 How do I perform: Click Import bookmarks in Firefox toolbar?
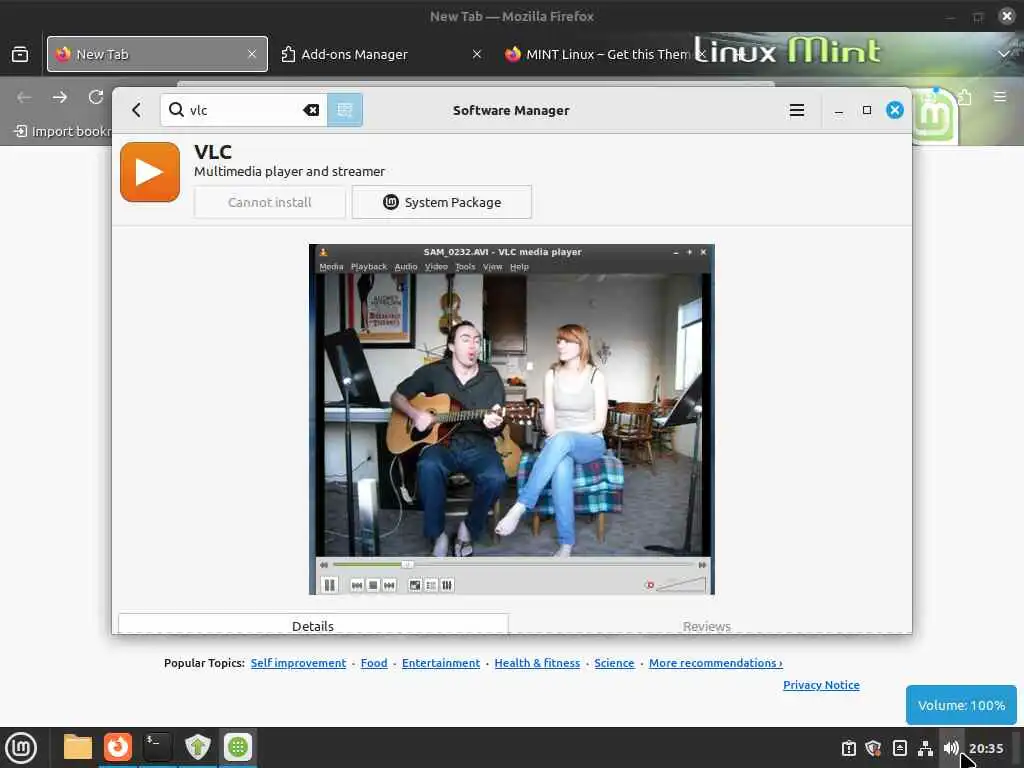(62, 131)
